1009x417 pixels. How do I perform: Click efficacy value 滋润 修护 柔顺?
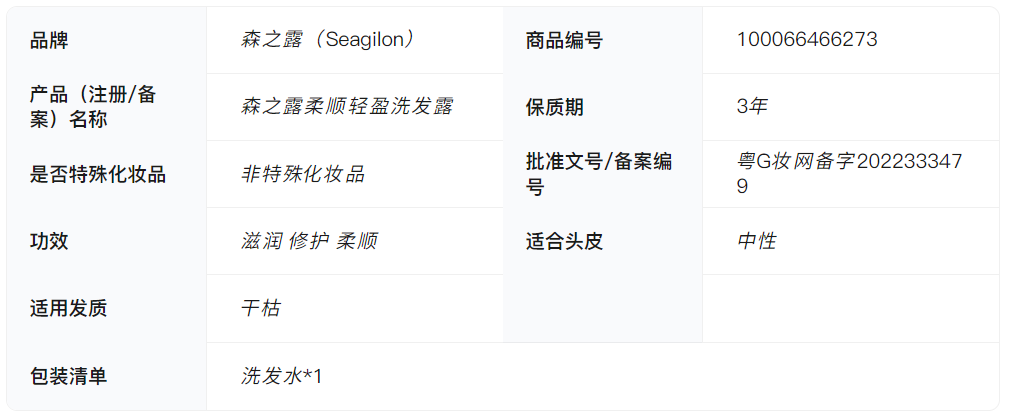(x=309, y=241)
